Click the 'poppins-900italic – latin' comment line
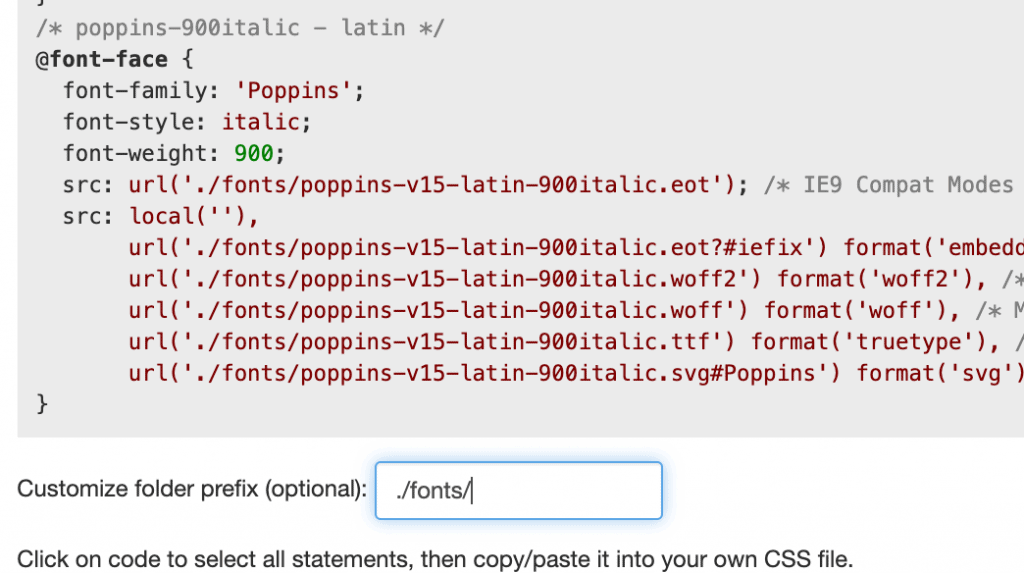This screenshot has width=1024, height=573. (240, 28)
